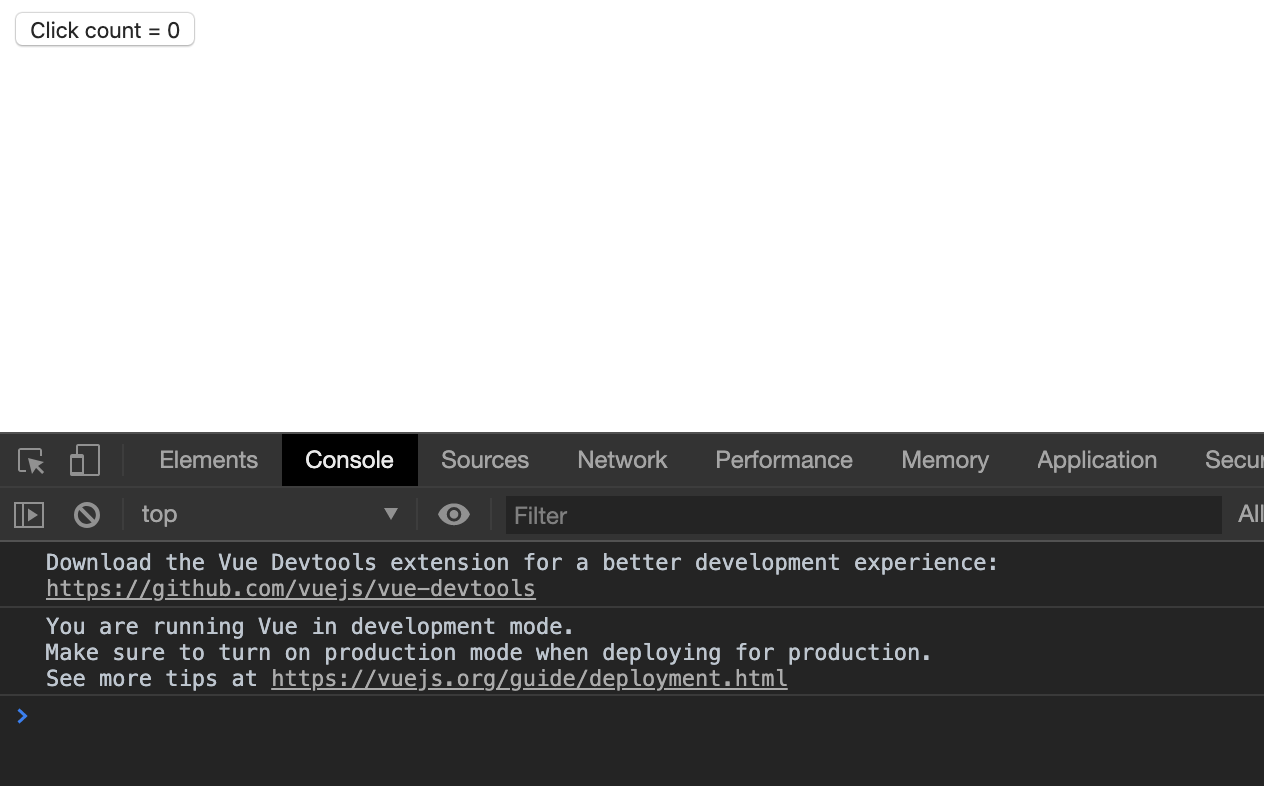Focus the console prompt input line
The image size is (1264, 786).
(640, 717)
